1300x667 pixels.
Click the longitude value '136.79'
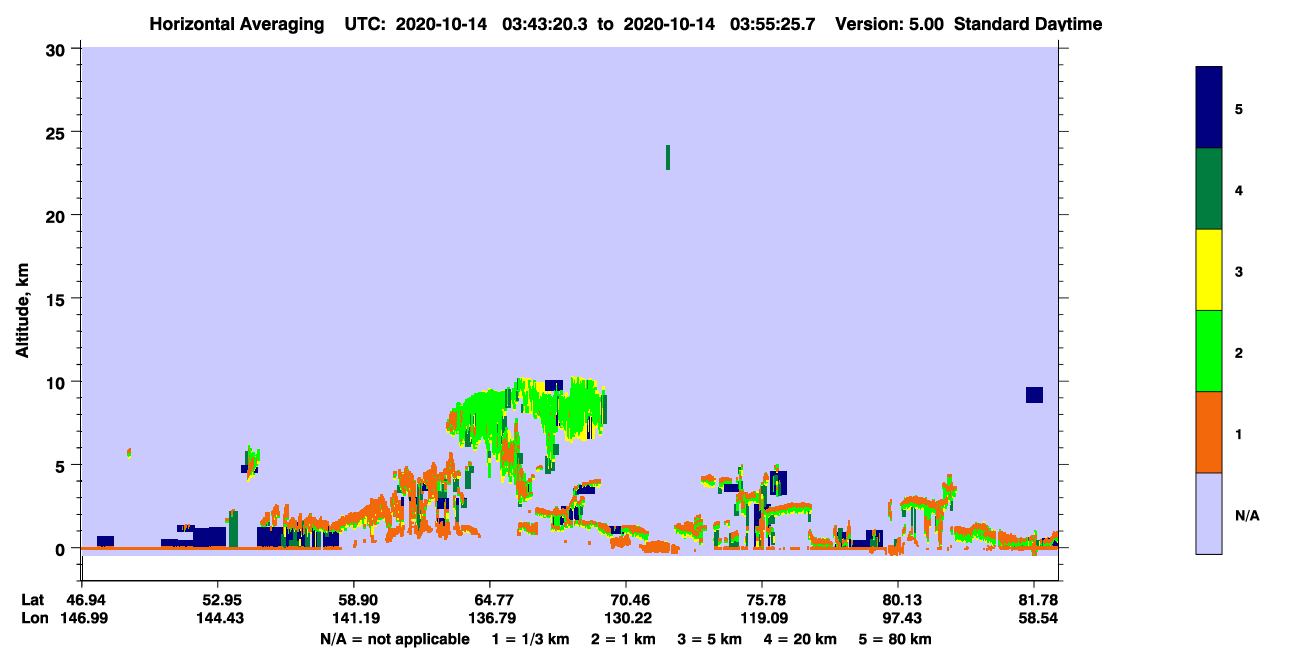(490, 618)
